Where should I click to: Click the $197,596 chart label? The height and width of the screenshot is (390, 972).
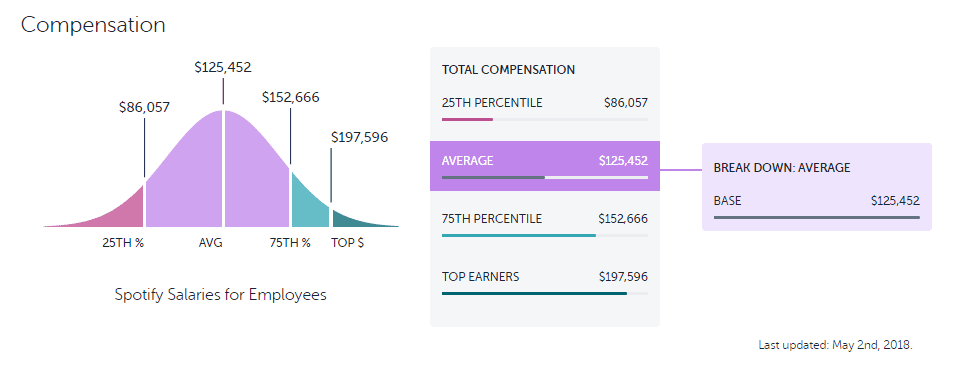[360, 137]
